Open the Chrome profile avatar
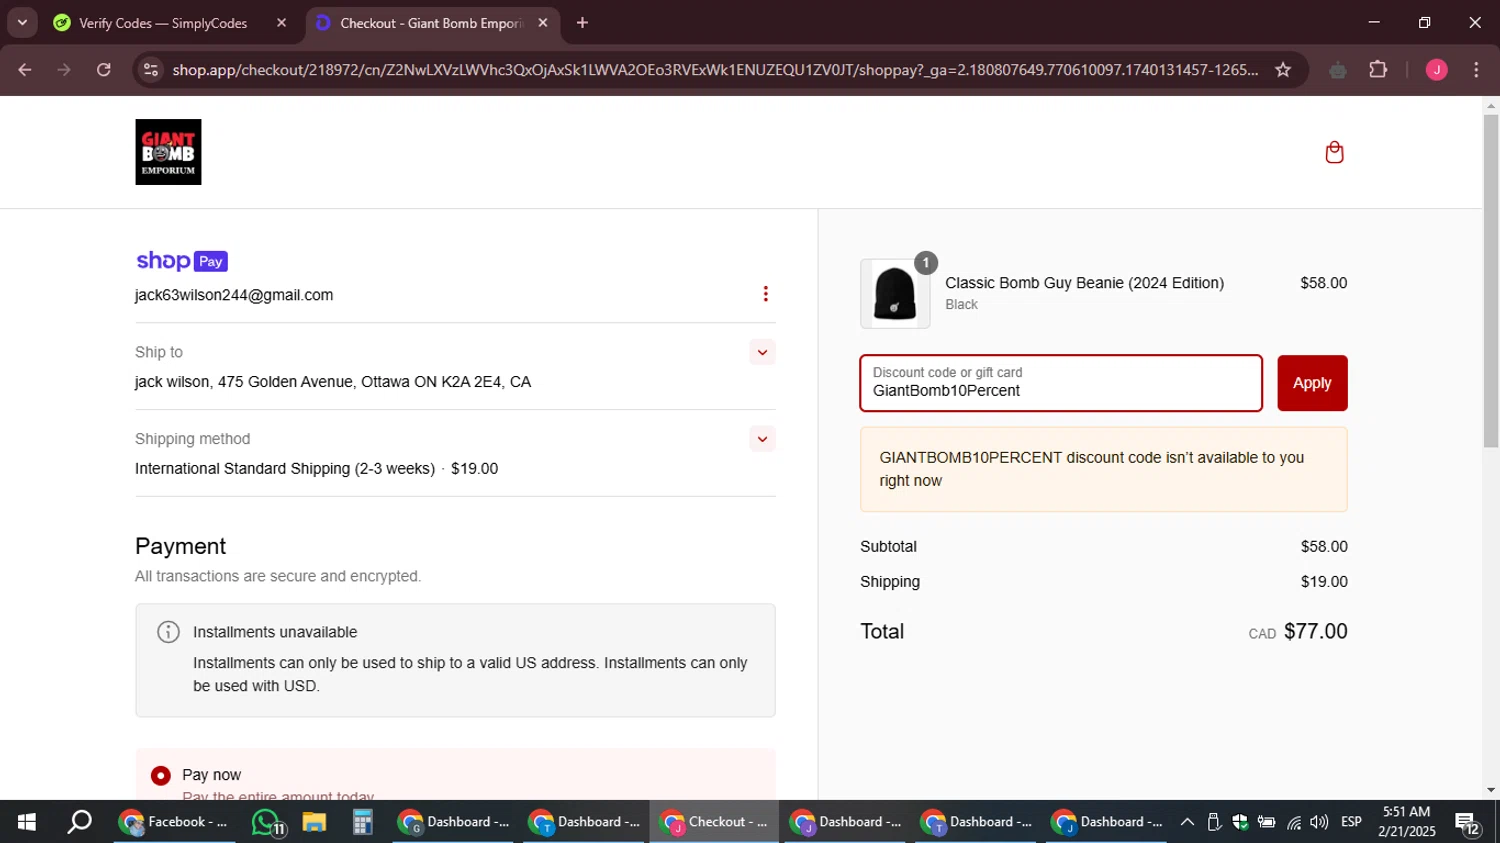The height and width of the screenshot is (843, 1500). click(1437, 70)
